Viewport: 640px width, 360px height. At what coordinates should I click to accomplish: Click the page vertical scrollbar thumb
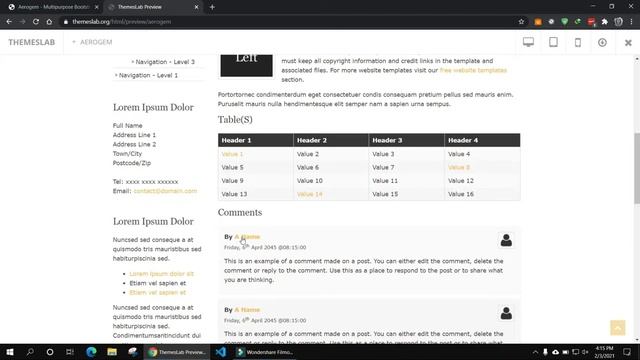pyautogui.click(x=637, y=168)
